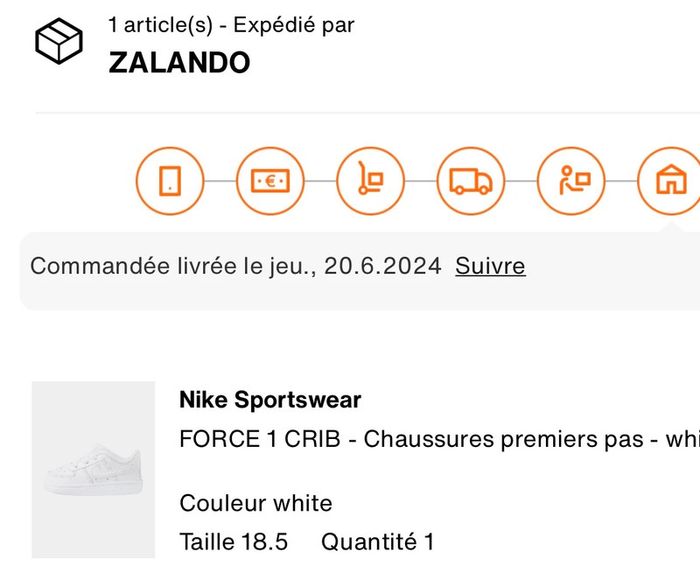The height and width of the screenshot is (564, 700).
Task: Click the house delivered step icon
Action: point(670,181)
